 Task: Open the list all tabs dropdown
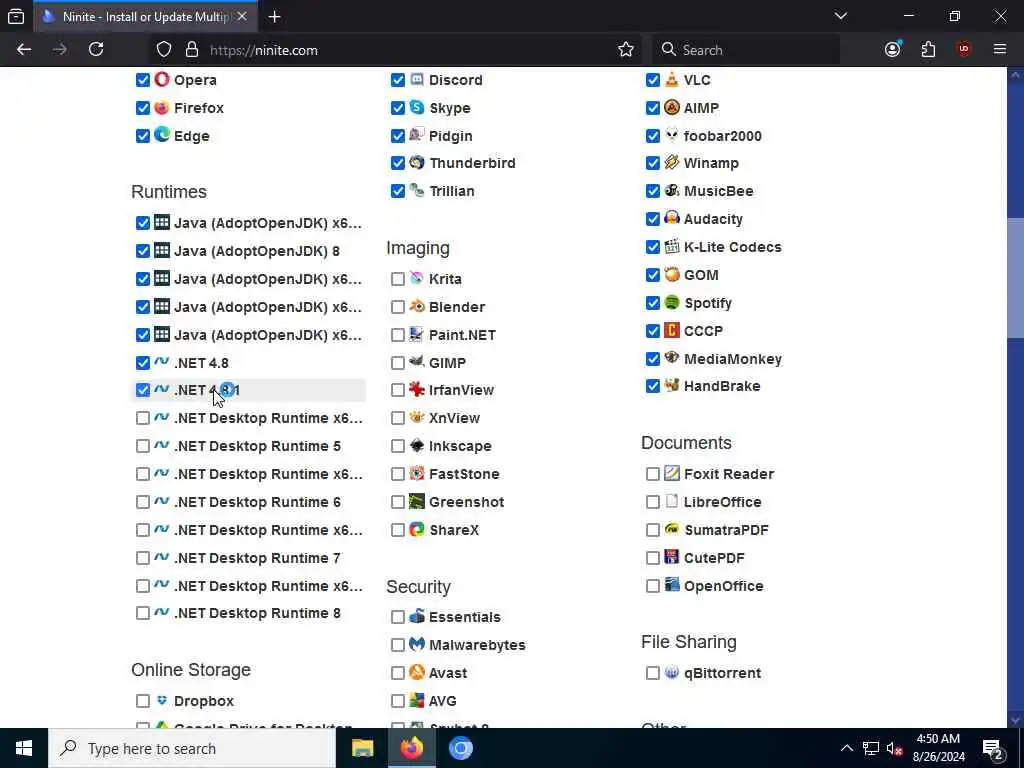[840, 16]
